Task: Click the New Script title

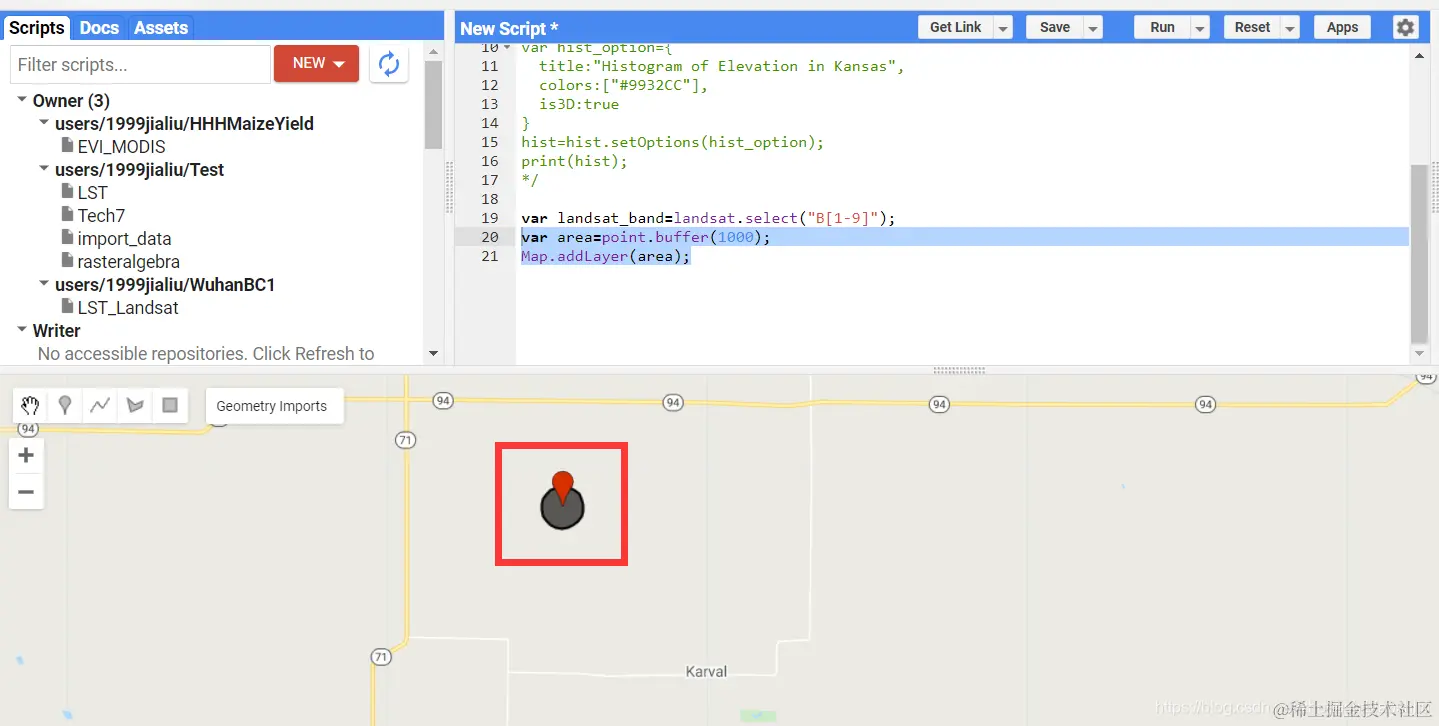Action: 509,28
